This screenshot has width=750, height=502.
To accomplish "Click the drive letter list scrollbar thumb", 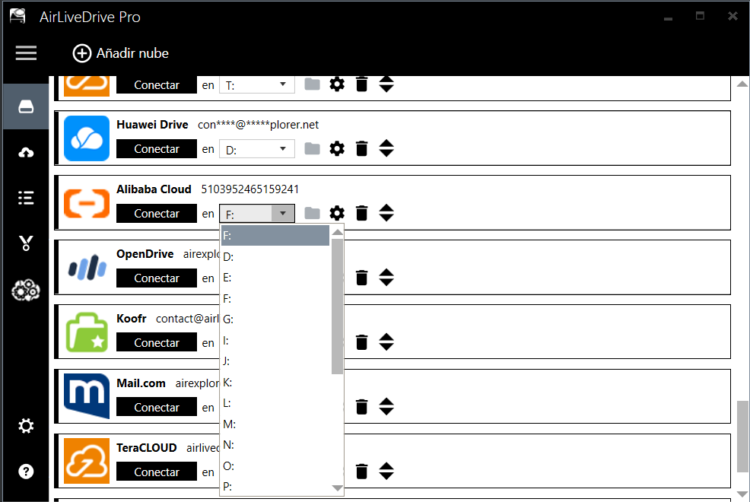I will 337,305.
